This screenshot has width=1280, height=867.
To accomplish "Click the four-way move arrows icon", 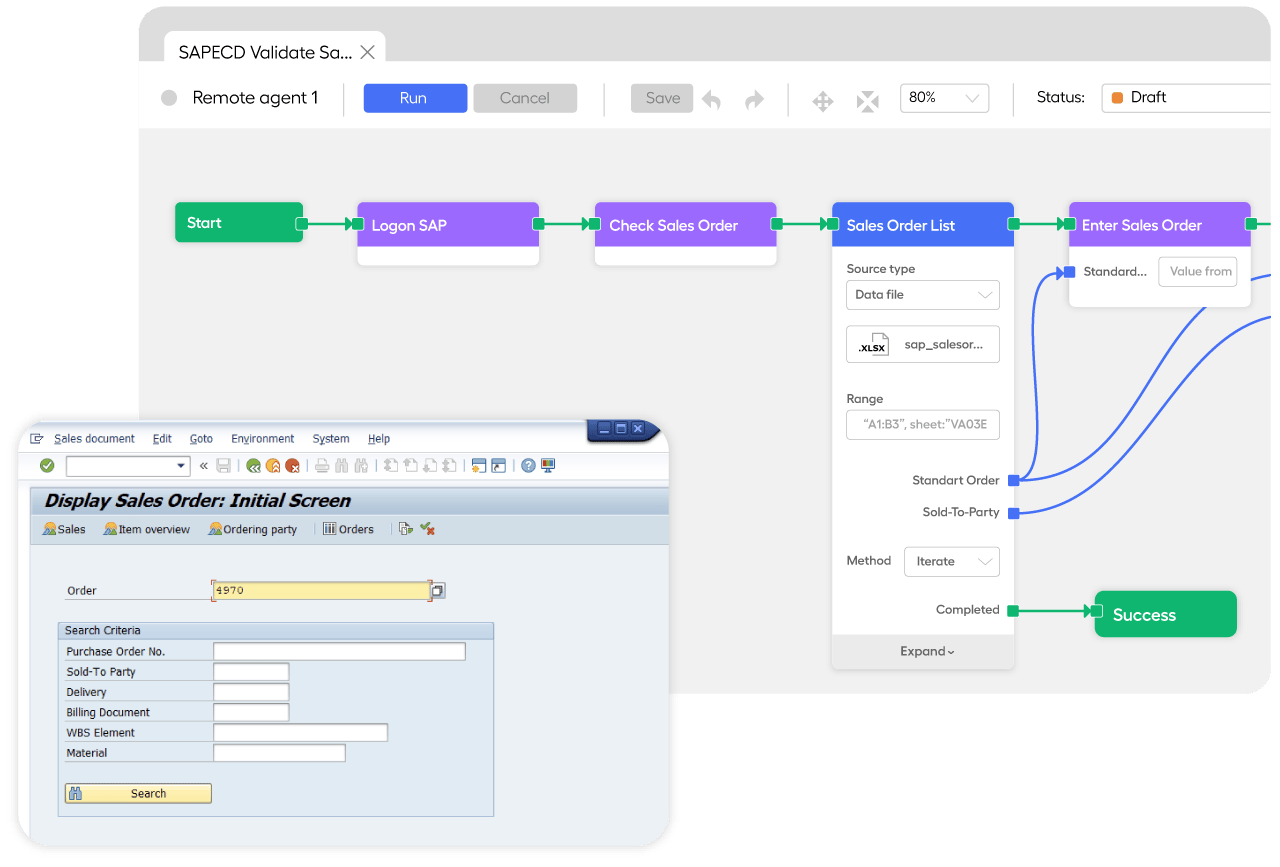I will point(823,101).
